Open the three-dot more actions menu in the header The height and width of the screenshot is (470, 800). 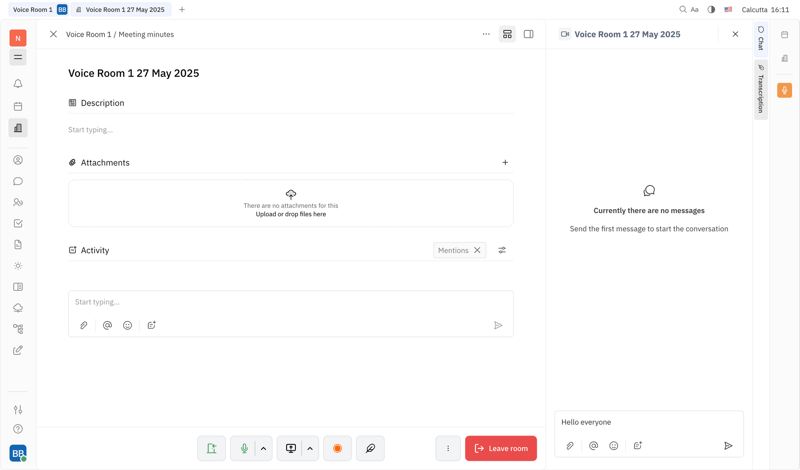486,34
